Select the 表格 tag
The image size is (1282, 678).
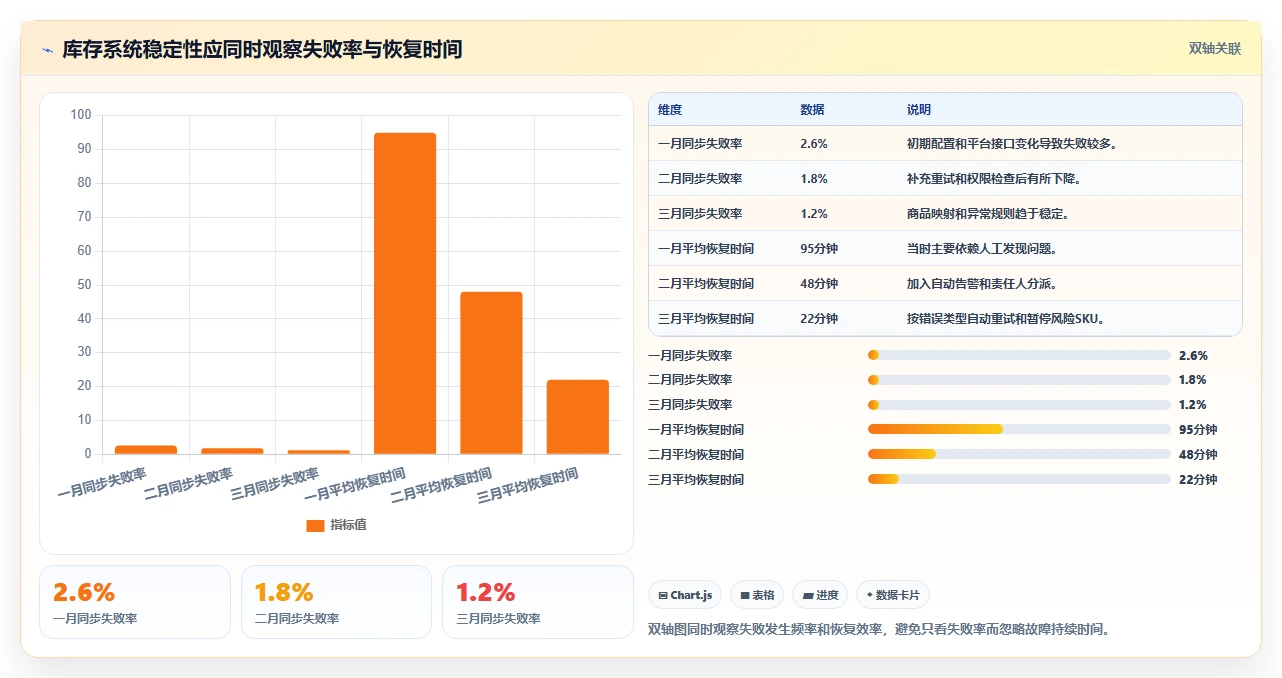(757, 595)
